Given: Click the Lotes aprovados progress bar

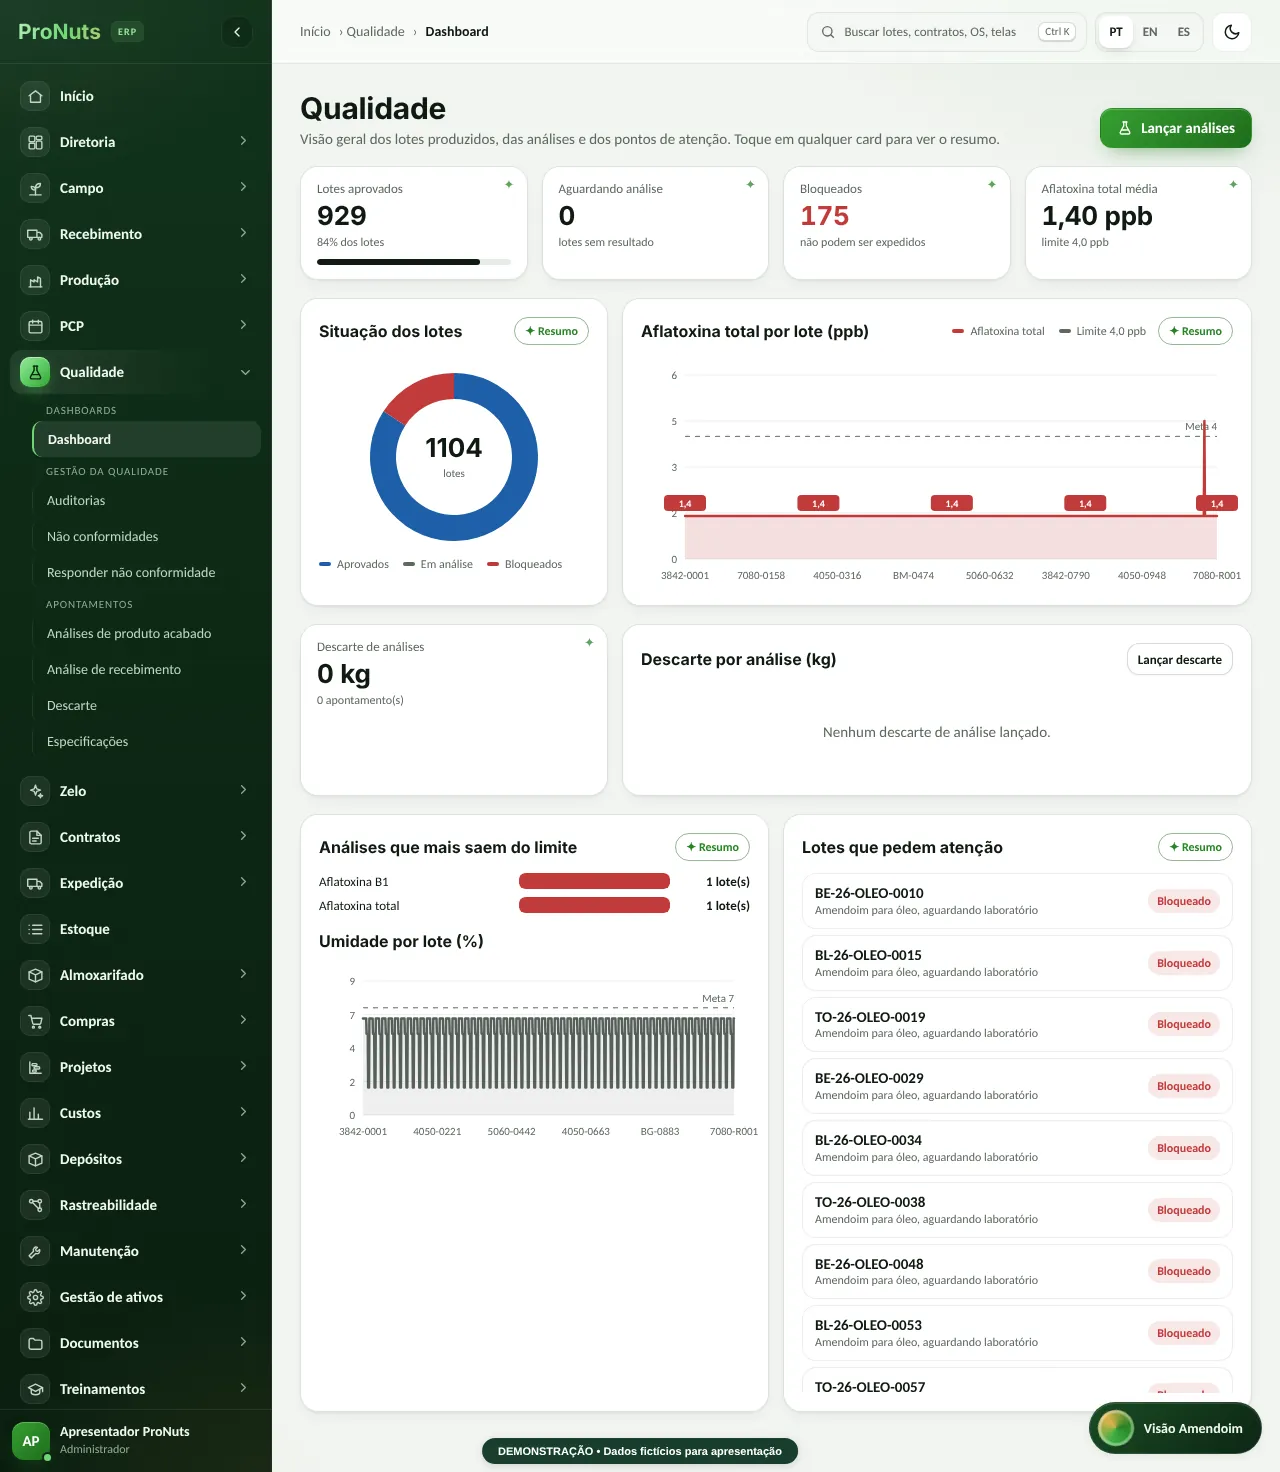Looking at the screenshot, I should [414, 262].
